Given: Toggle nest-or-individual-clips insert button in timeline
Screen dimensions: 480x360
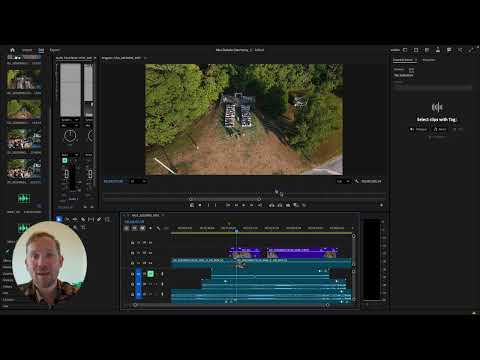Looking at the screenshot, I should pyautogui.click(x=127, y=228).
